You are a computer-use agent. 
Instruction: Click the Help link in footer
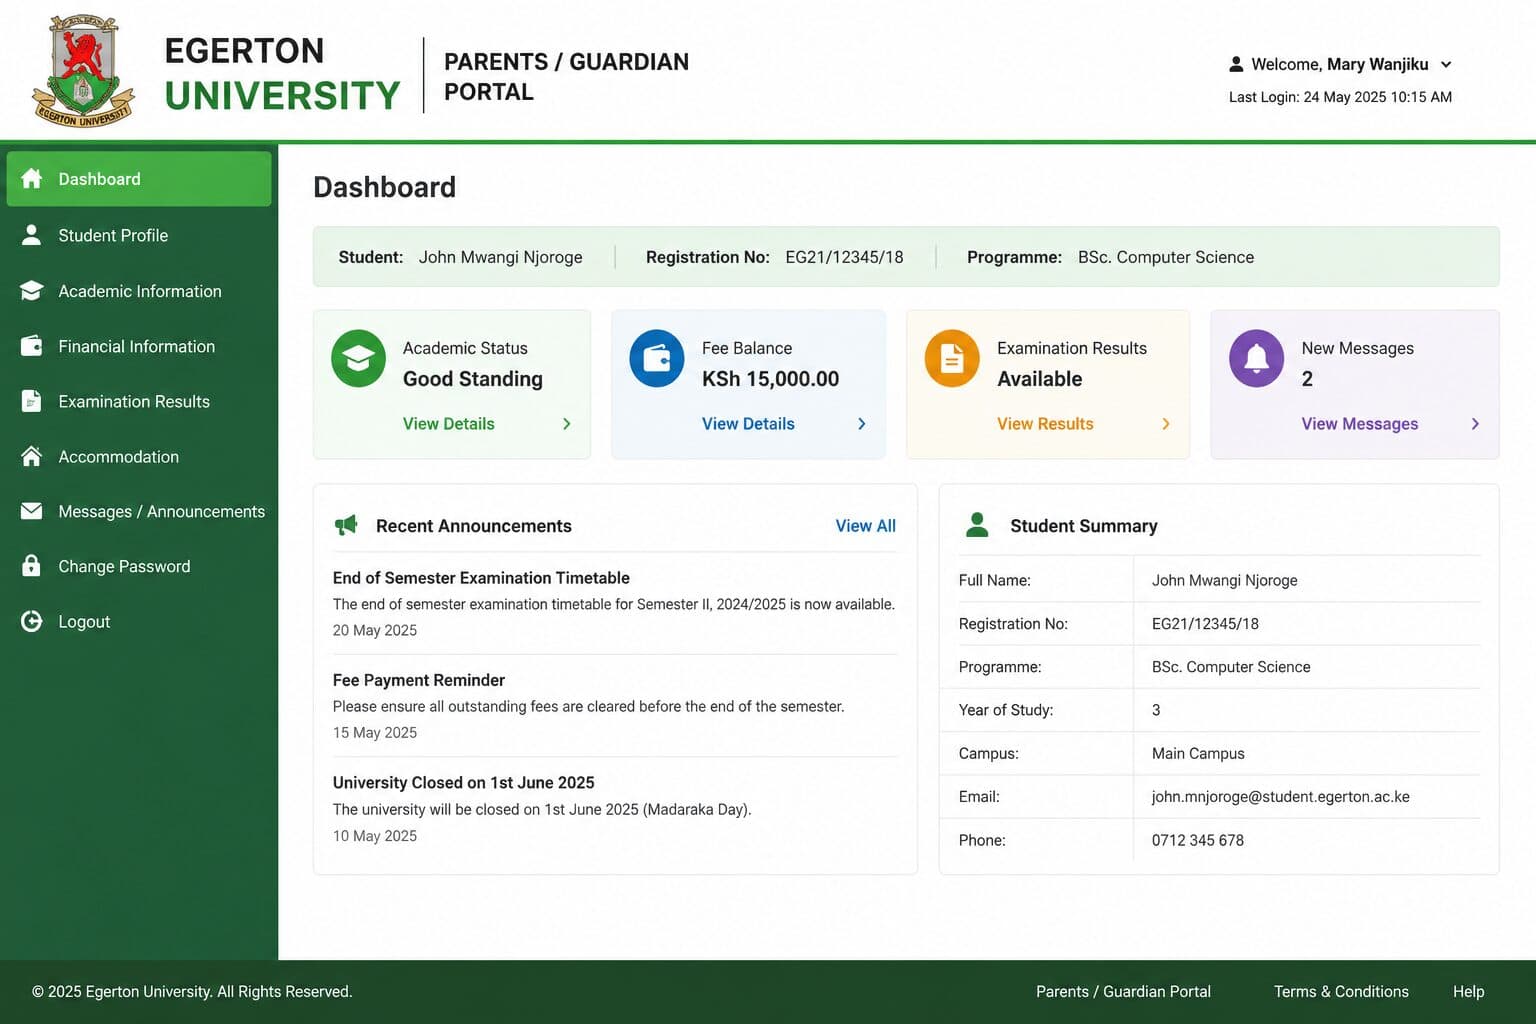(x=1468, y=991)
